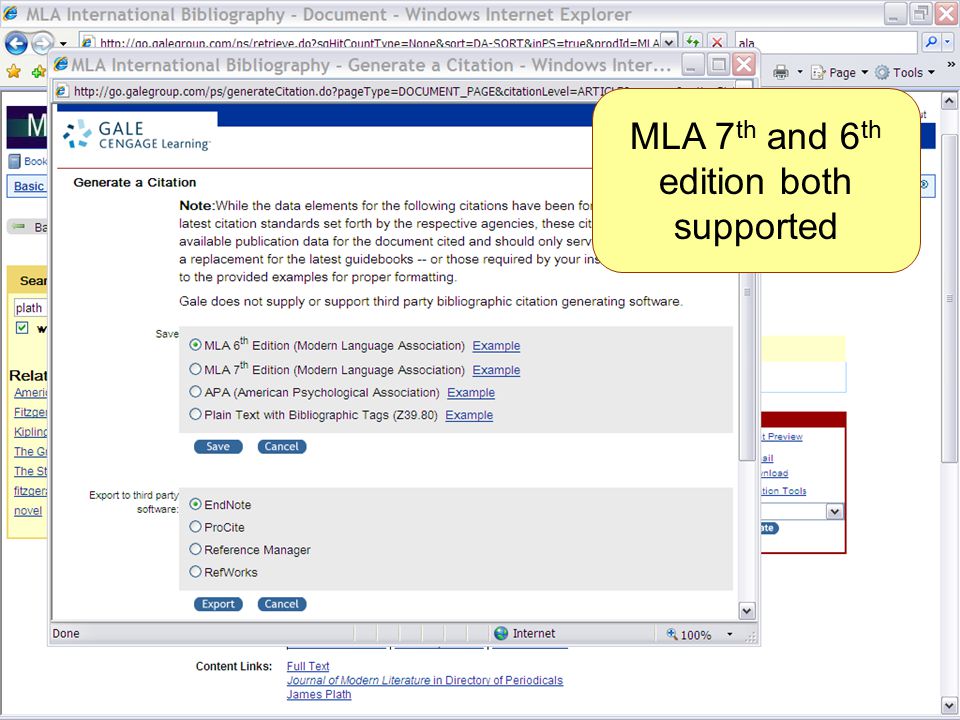Open the novel related subject link
This screenshot has height=720, width=960.
coord(28,511)
